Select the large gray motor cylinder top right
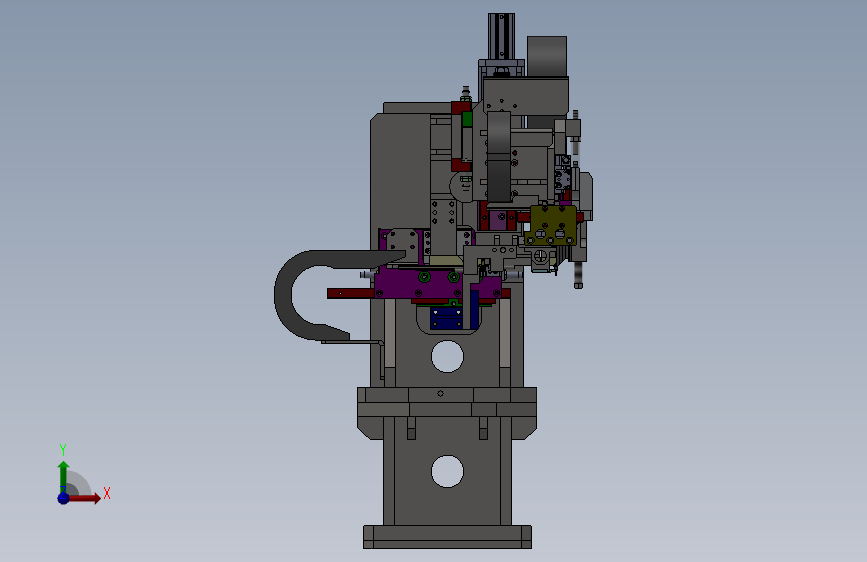Viewport: 867px width, 562px height. click(547, 56)
